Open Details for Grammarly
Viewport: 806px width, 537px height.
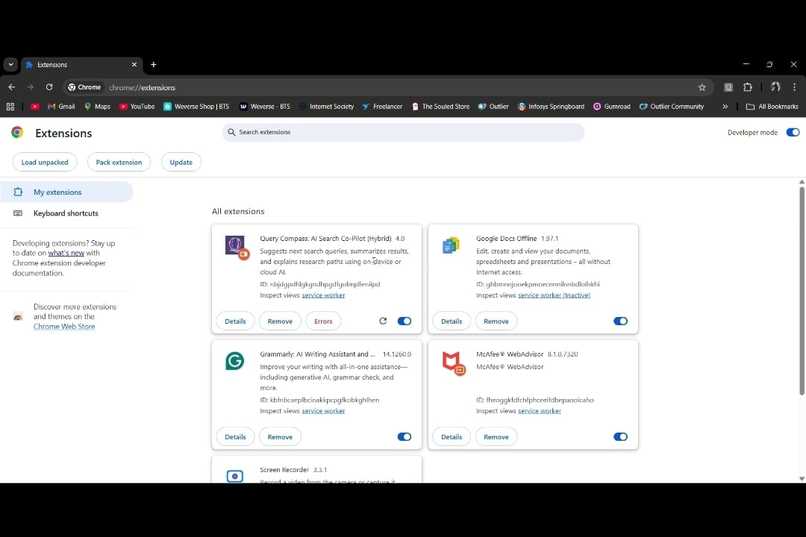click(x=235, y=437)
